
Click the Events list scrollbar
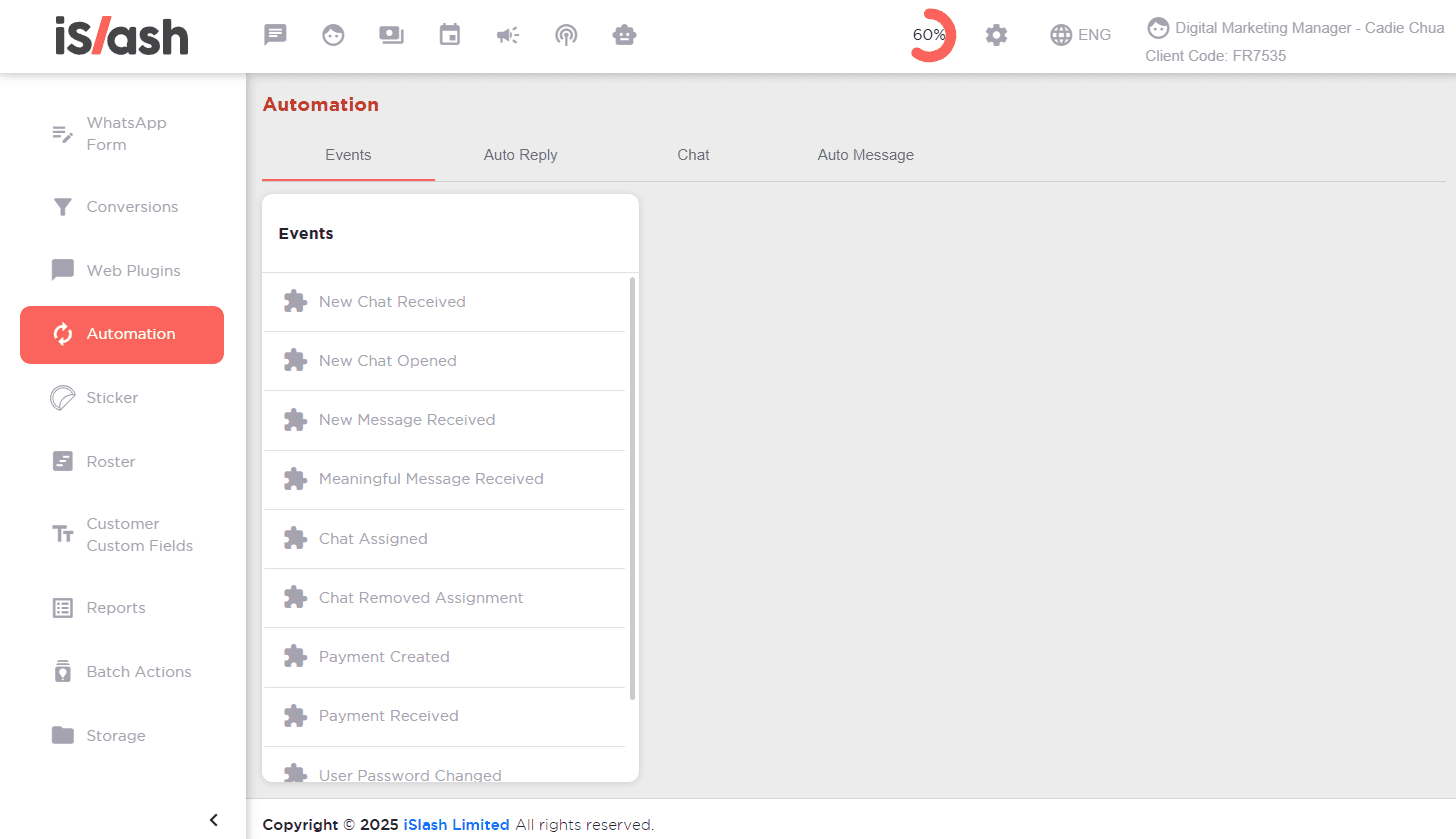632,489
